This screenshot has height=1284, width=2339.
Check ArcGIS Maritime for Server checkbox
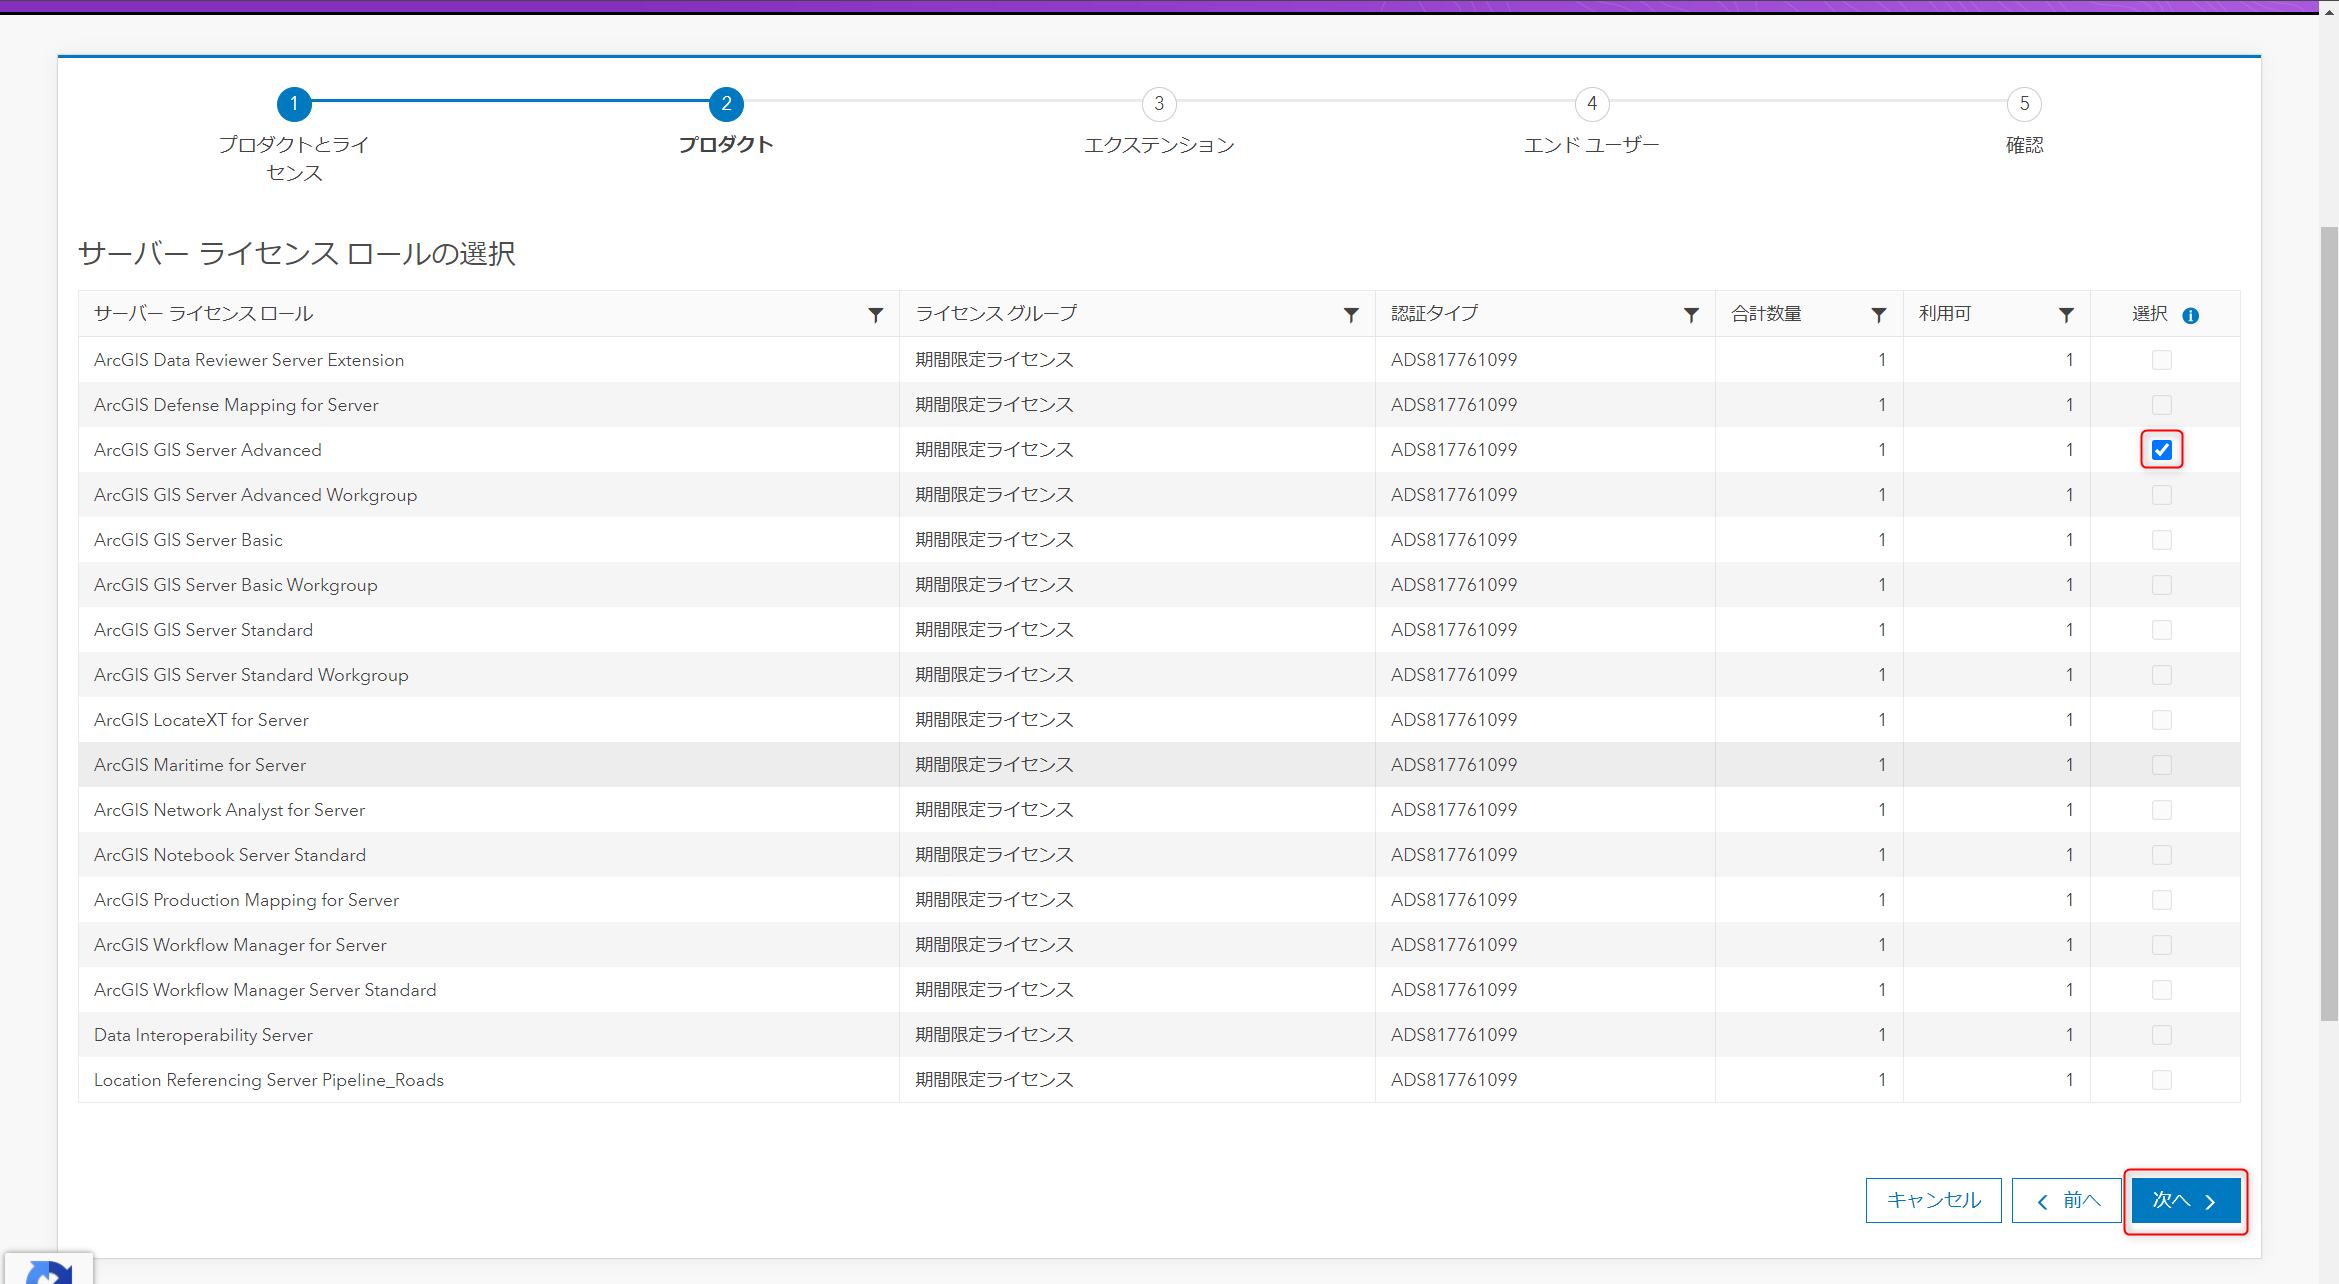click(2162, 765)
